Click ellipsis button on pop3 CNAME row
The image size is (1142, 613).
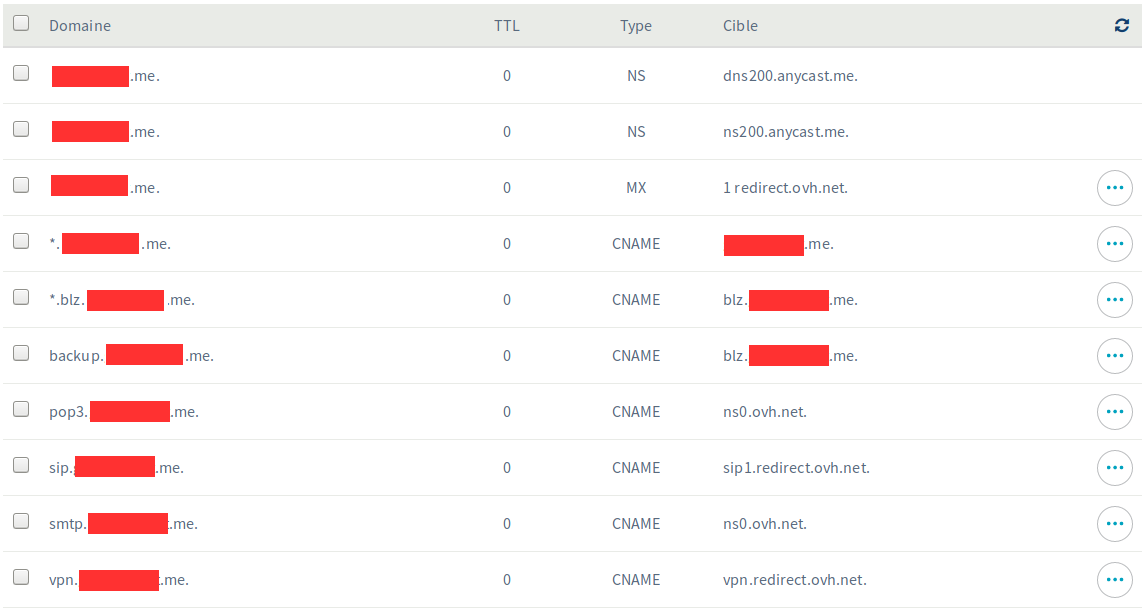1114,412
